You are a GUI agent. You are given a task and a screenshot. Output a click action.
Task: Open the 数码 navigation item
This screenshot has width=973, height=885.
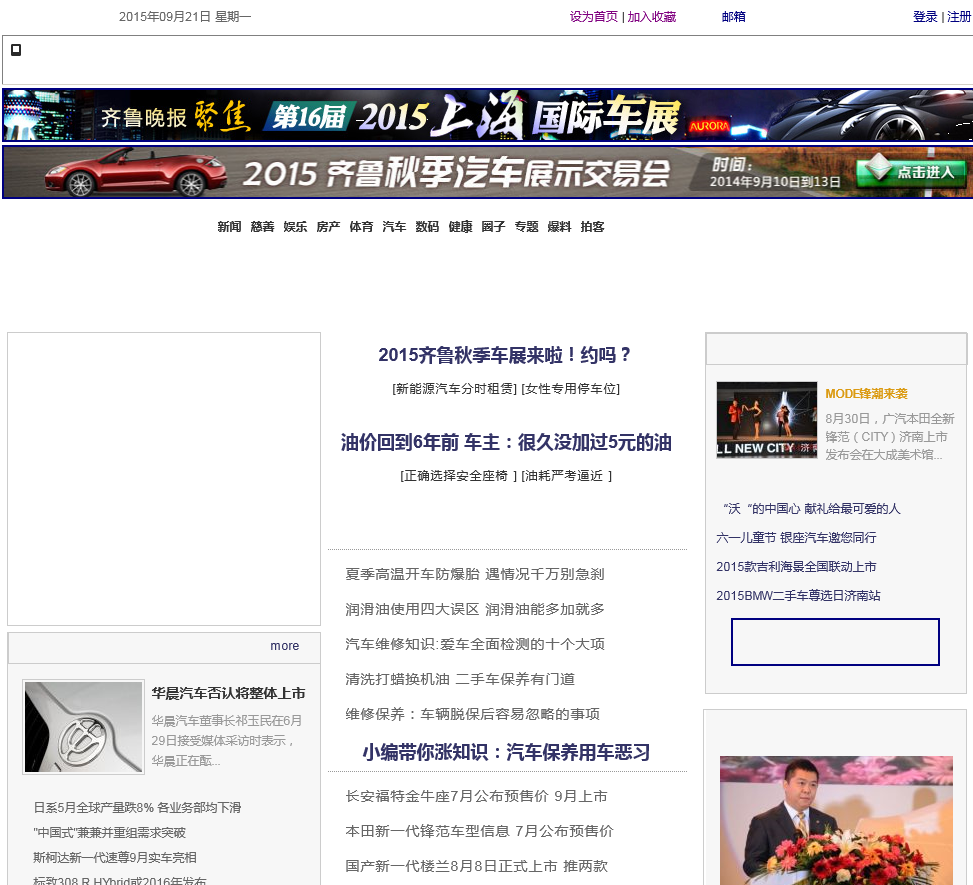[x=427, y=227]
